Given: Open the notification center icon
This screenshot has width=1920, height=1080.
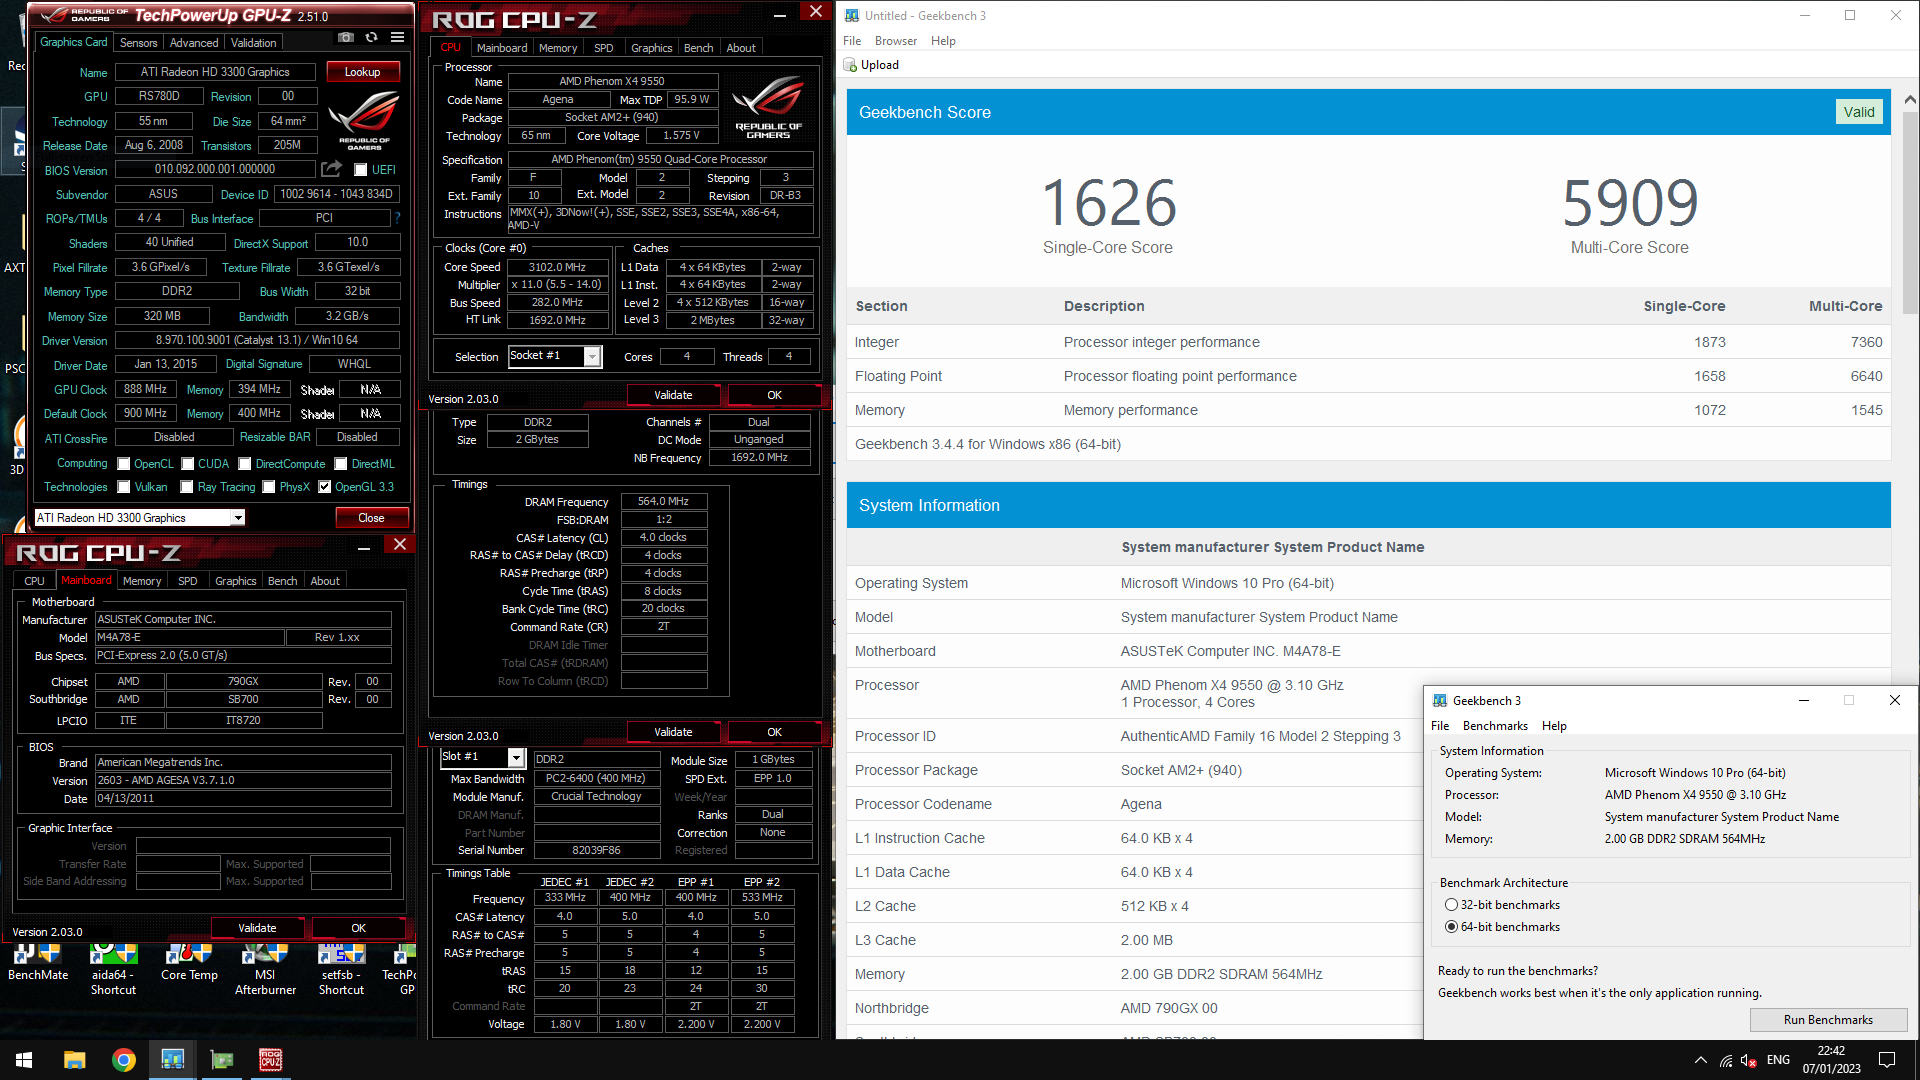Looking at the screenshot, I should (1887, 1060).
